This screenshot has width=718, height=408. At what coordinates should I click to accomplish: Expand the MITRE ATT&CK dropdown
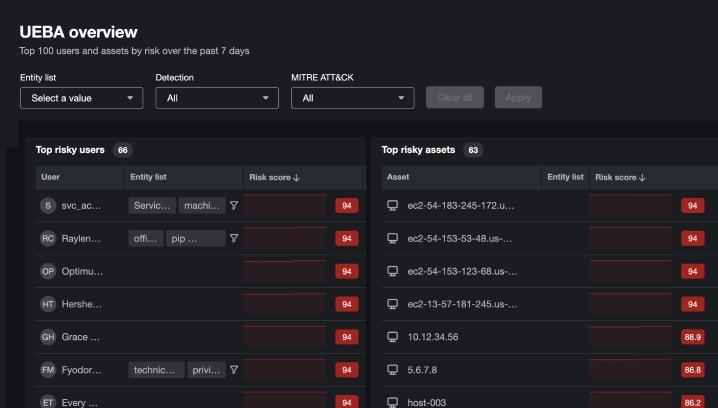pos(352,98)
